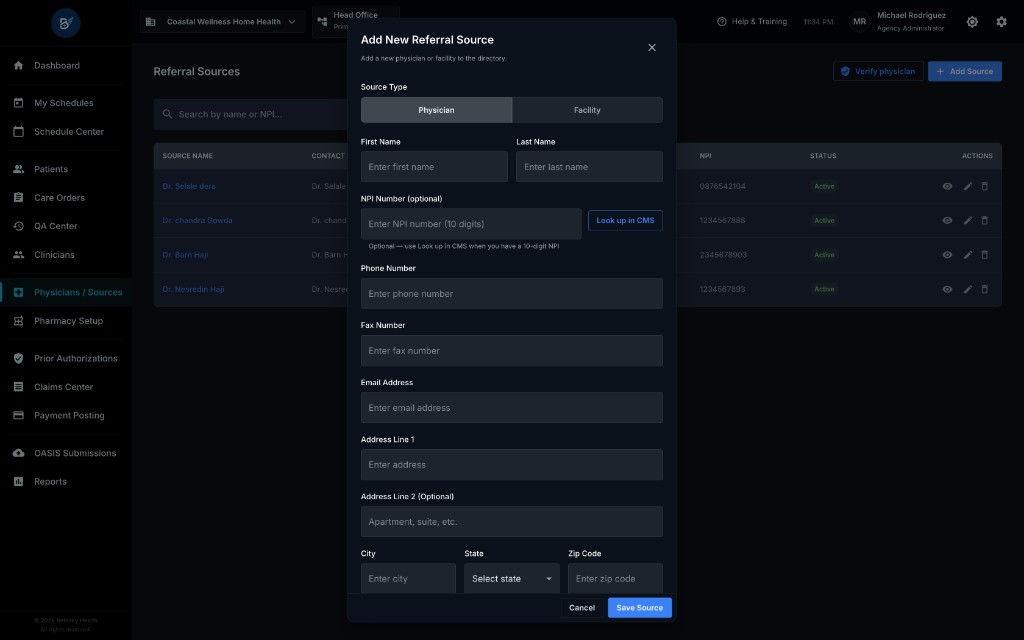Image resolution: width=1024 pixels, height=640 pixels.
Task: Go to Schedule Center
Action: 69,132
